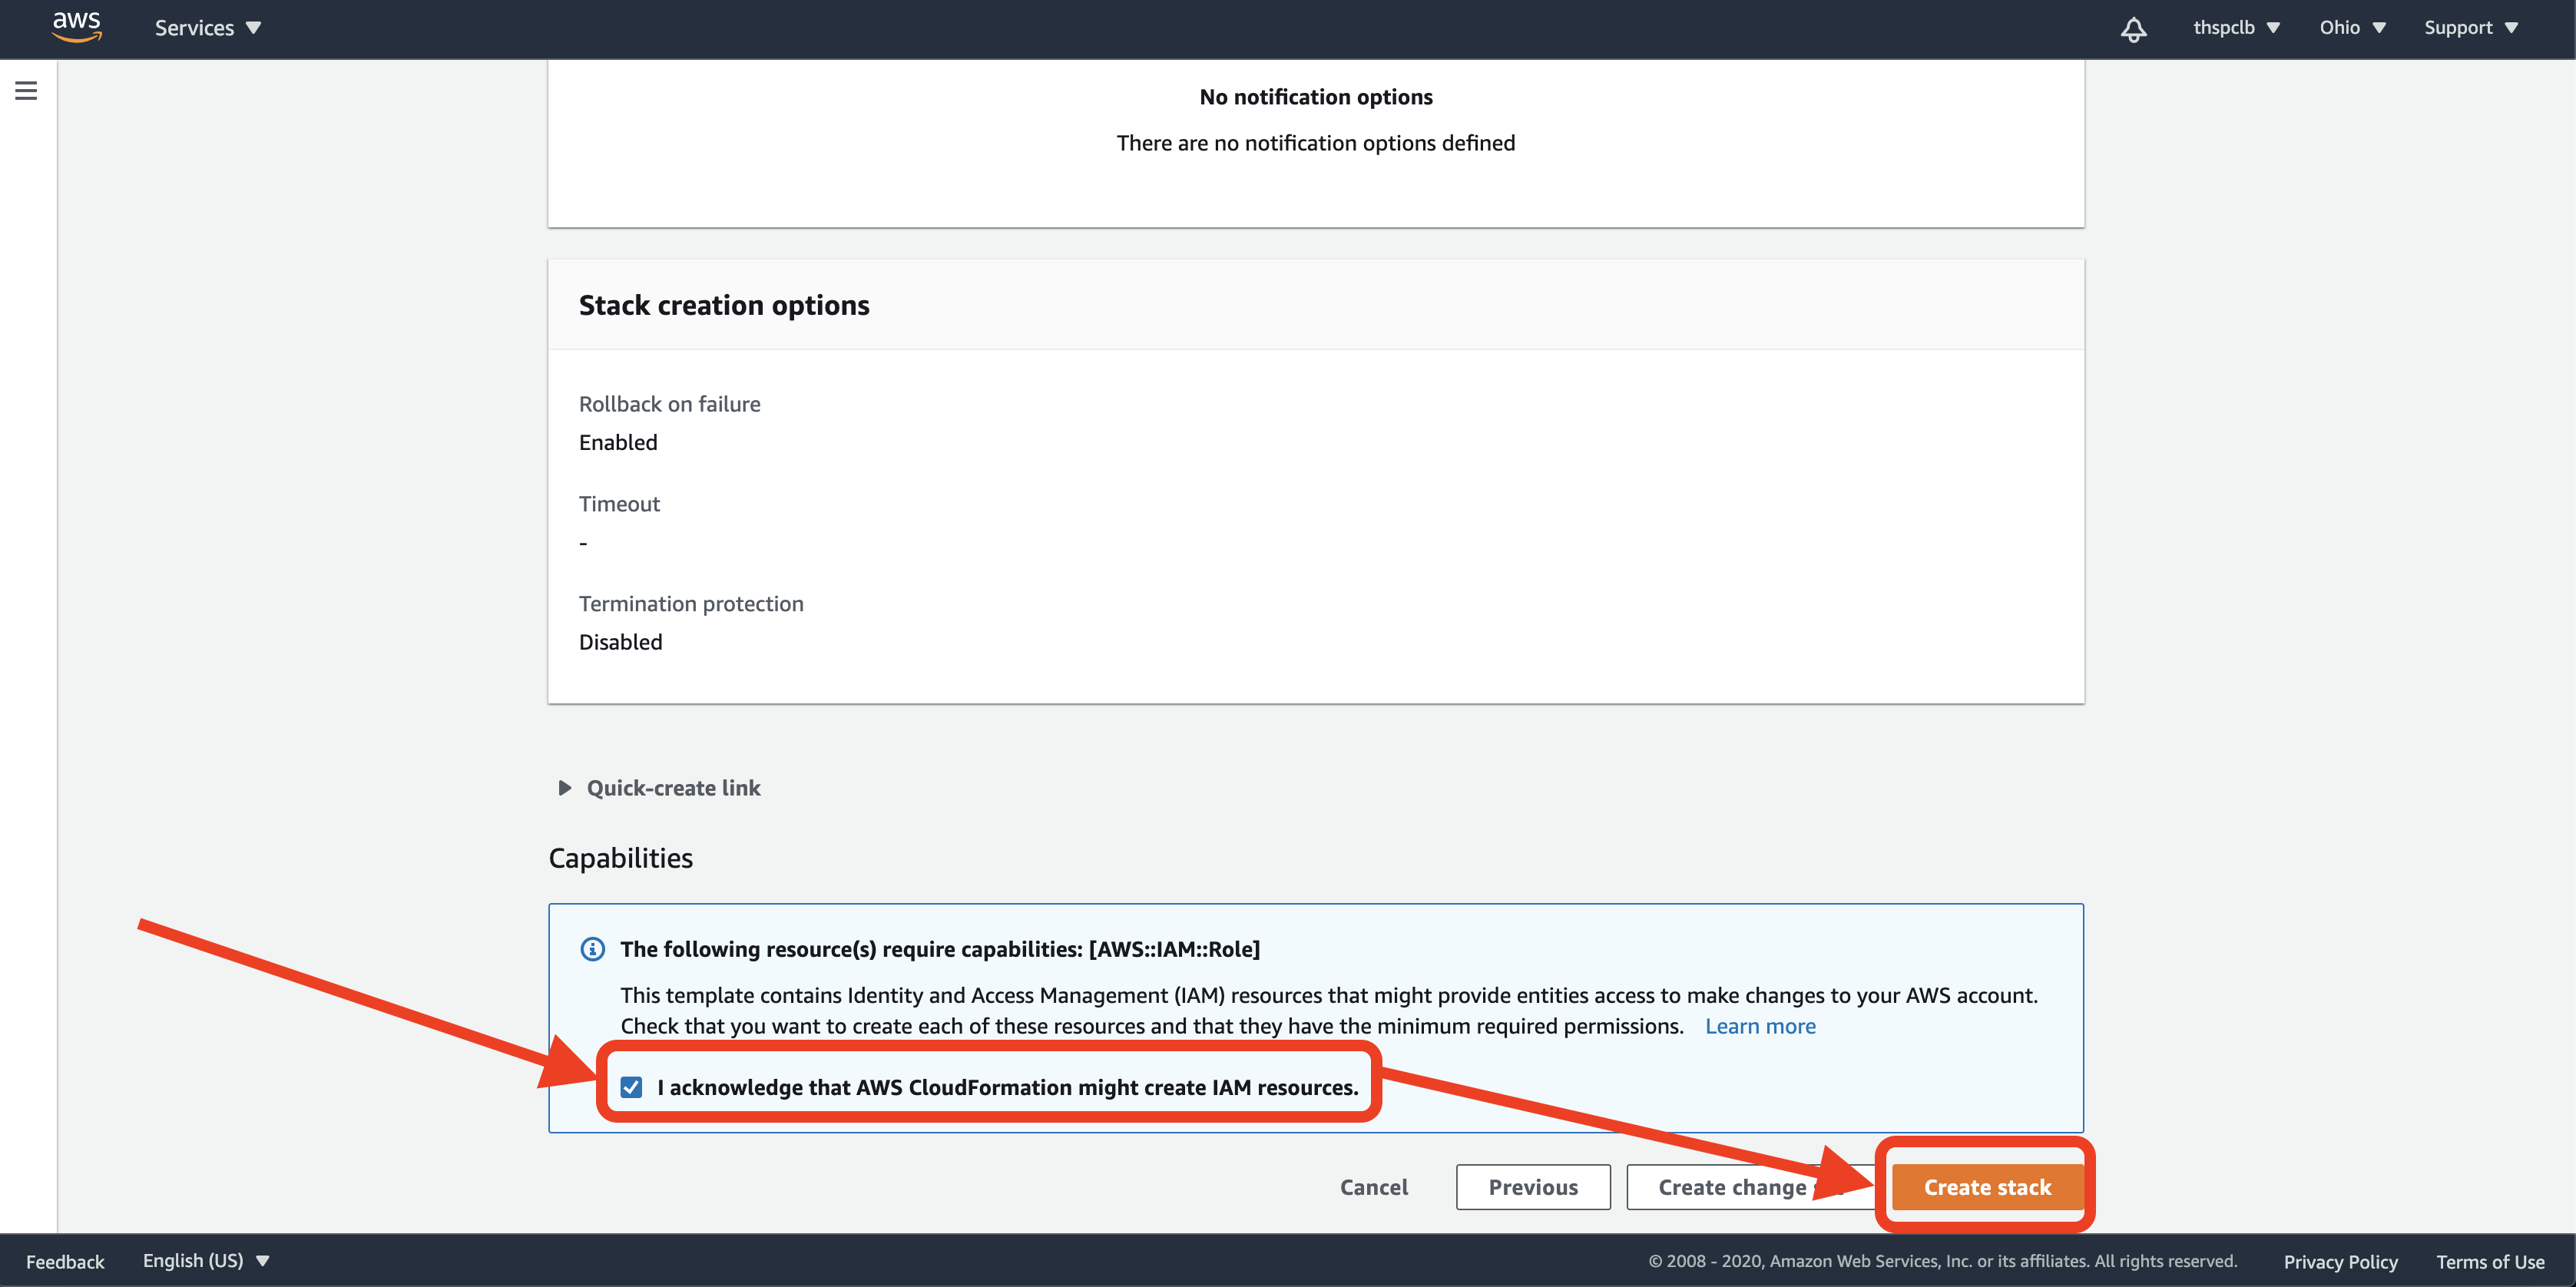Click the Timeout label
This screenshot has height=1287, width=2576.
tap(619, 504)
